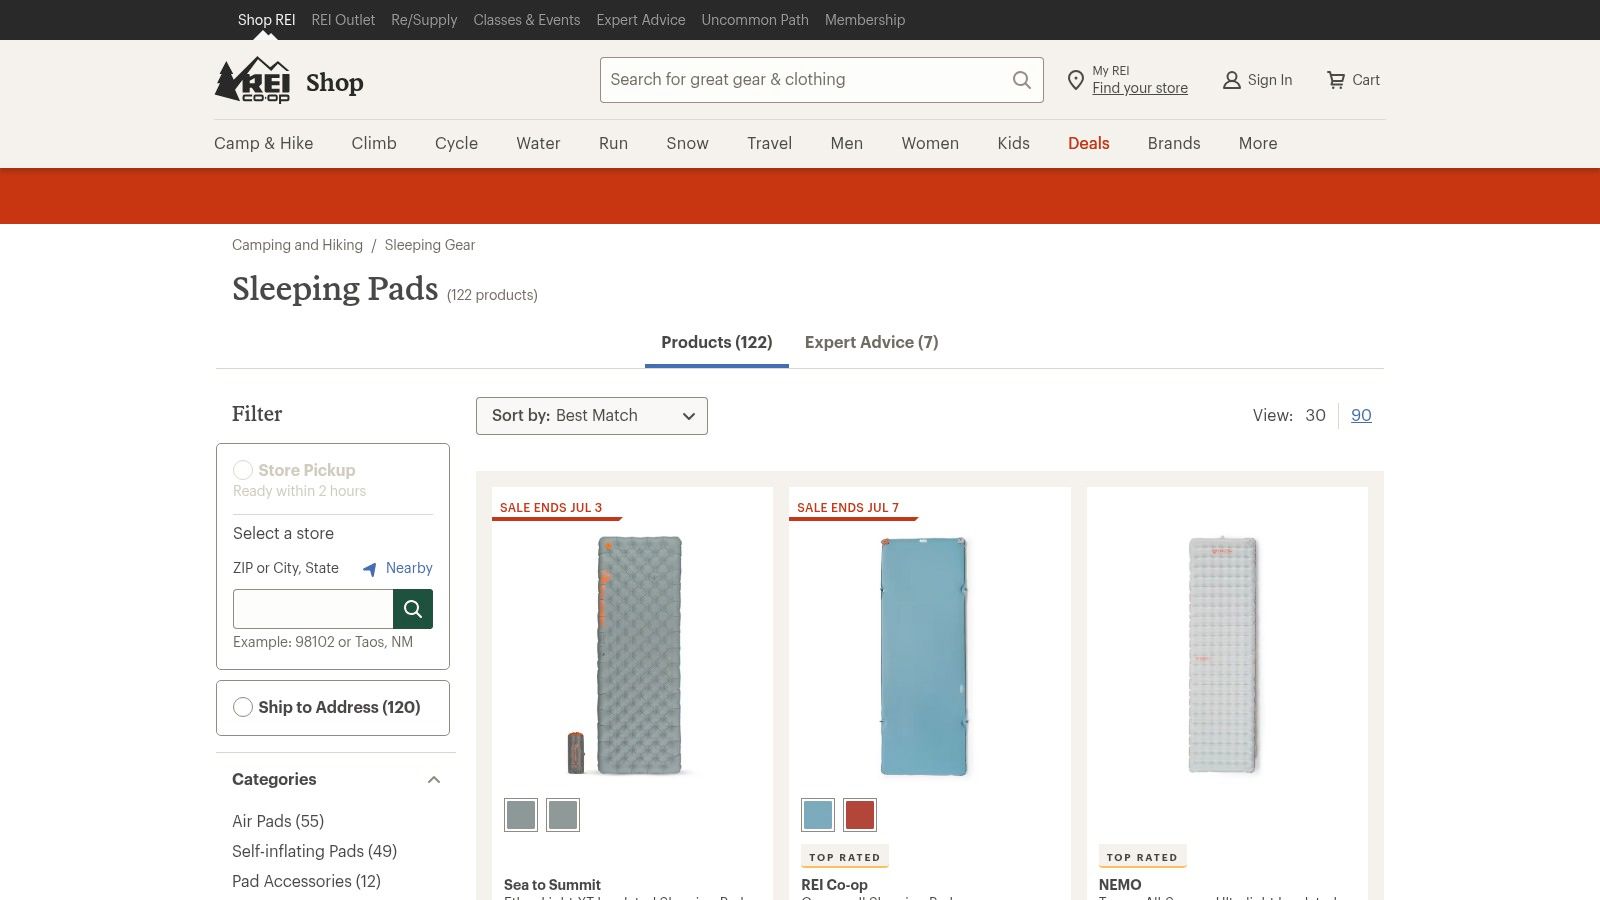Filter by Air Pads (55)
This screenshot has height=900, width=1600.
tap(278, 821)
